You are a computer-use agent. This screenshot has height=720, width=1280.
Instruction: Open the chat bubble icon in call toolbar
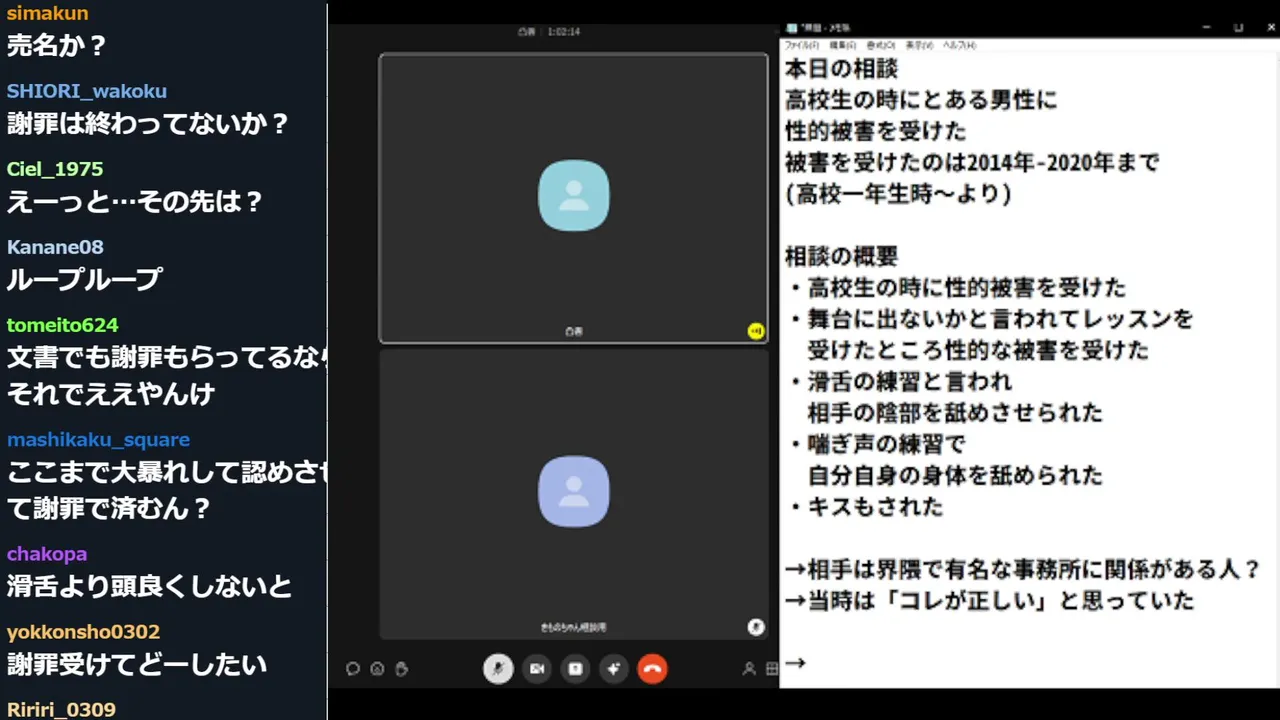click(x=353, y=669)
